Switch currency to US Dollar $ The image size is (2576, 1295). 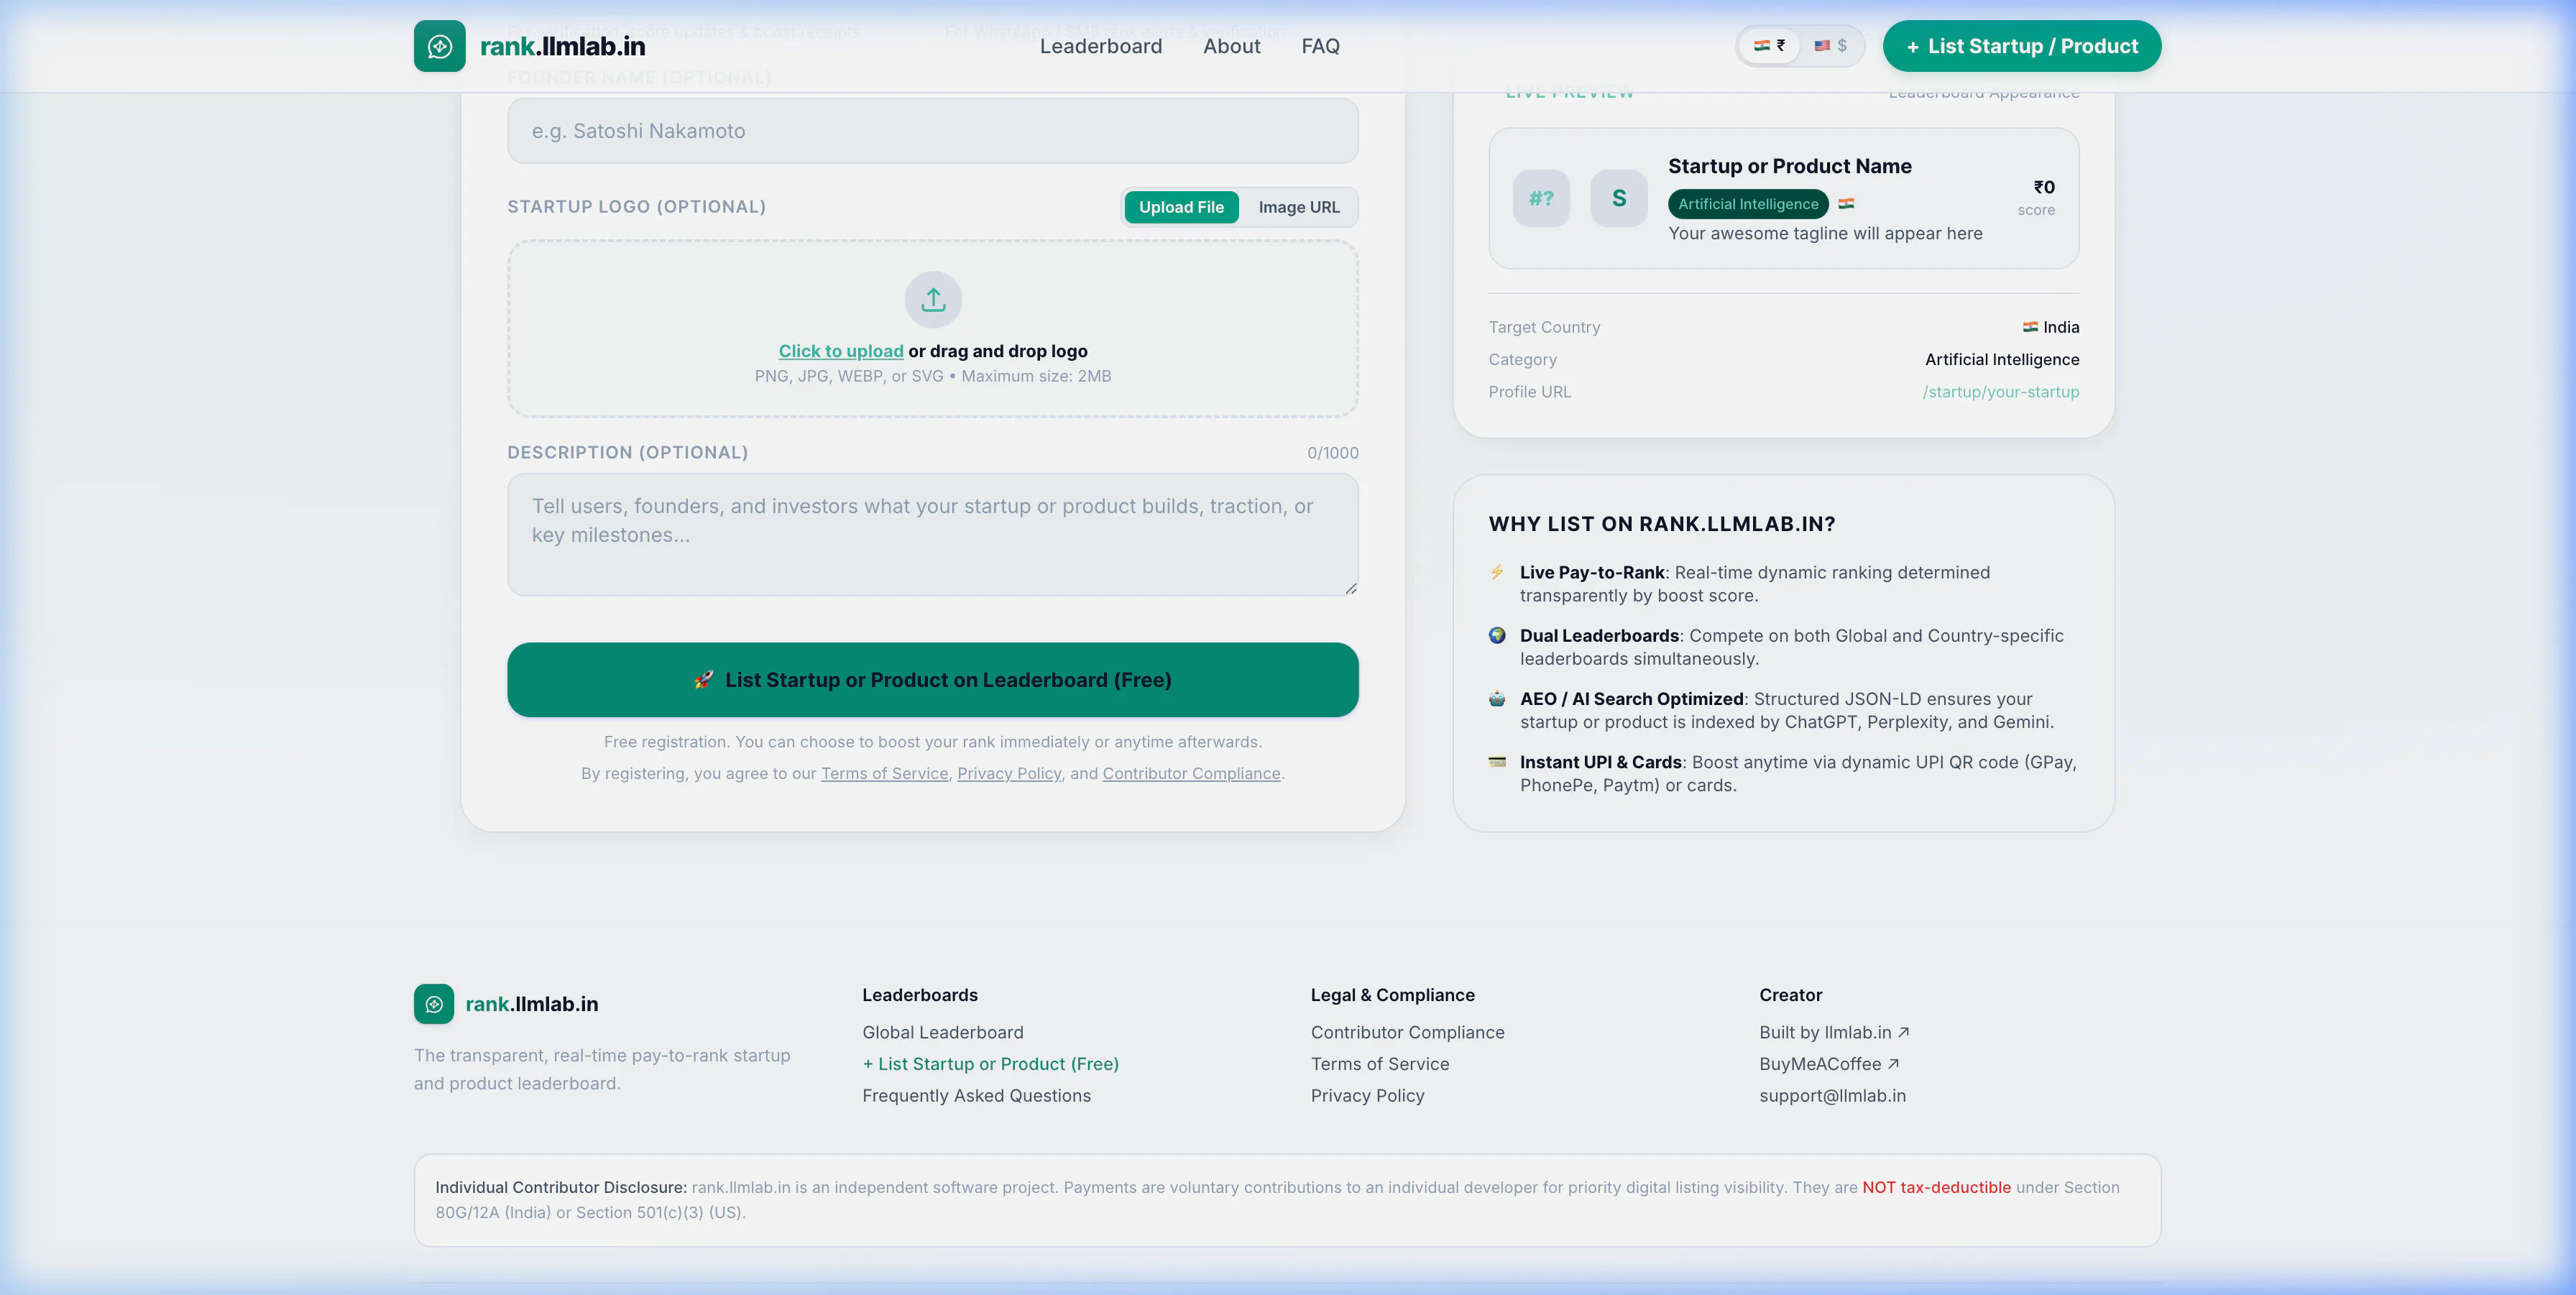click(x=1830, y=46)
